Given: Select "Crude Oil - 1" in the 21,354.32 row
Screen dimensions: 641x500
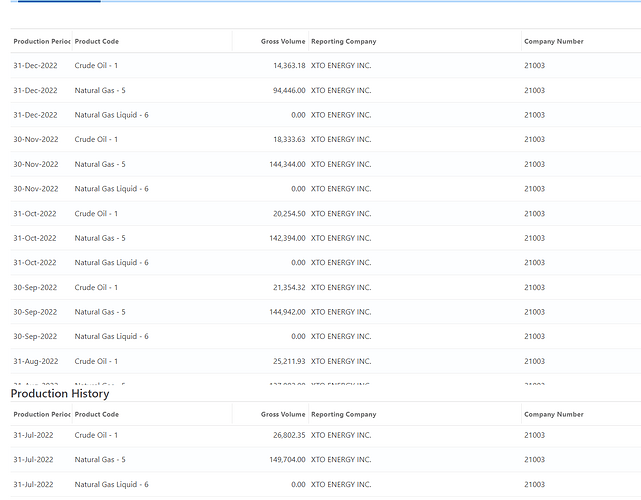Looking at the screenshot, I should 96,287.
